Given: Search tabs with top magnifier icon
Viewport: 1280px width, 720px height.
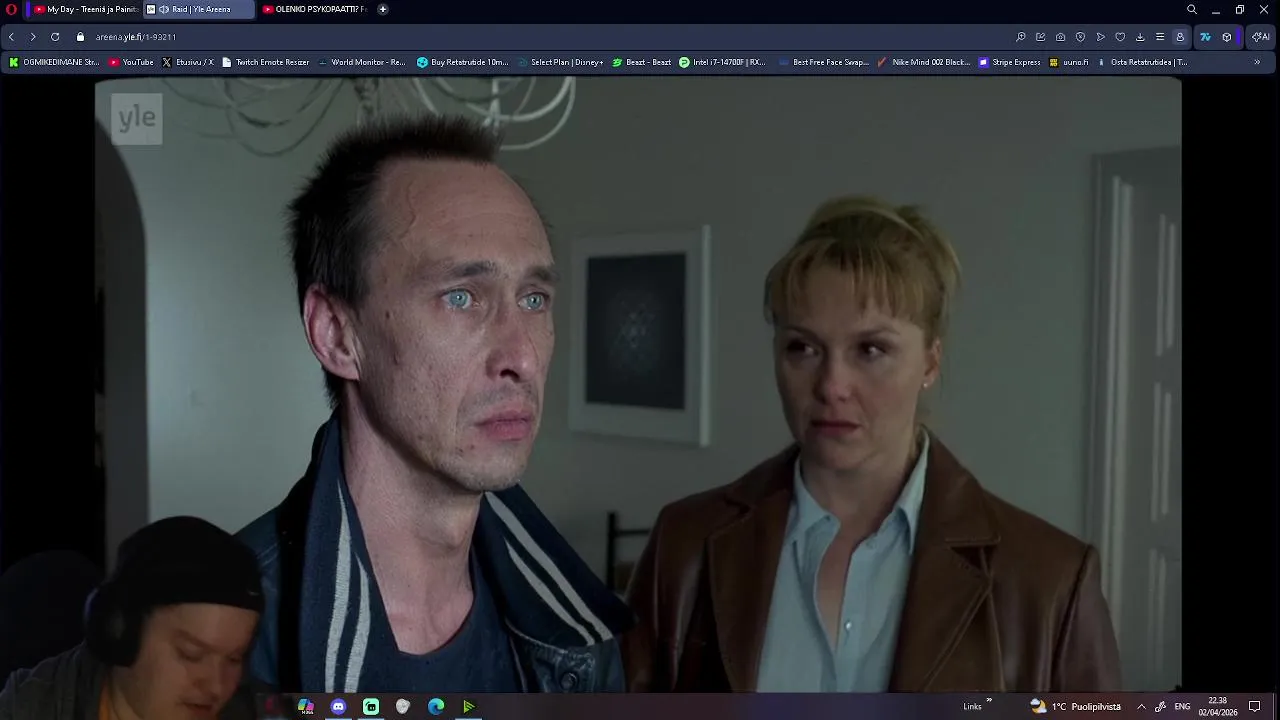Looking at the screenshot, I should (1192, 9).
